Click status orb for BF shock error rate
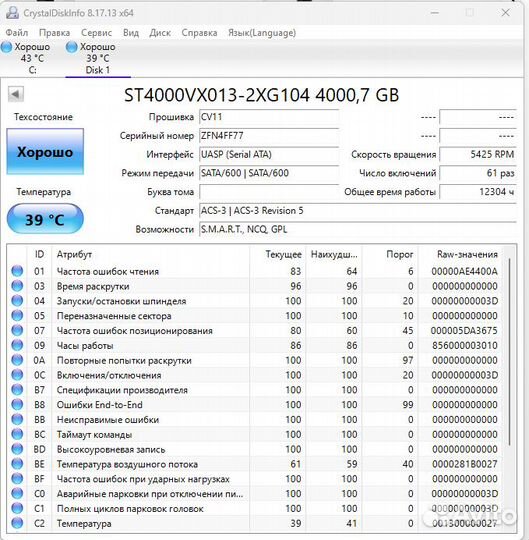Viewport: 529px width, 540px height. tap(17, 478)
